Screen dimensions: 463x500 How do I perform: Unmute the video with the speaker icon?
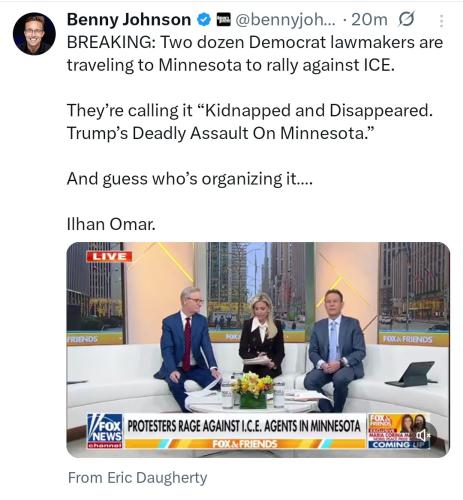421,435
